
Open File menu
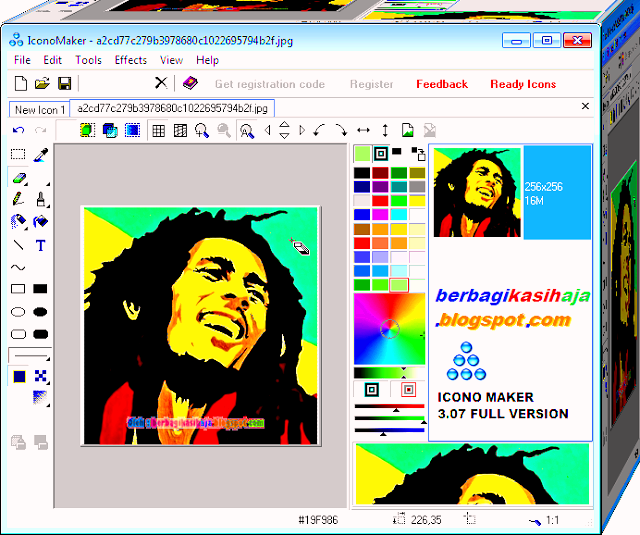tap(22, 60)
